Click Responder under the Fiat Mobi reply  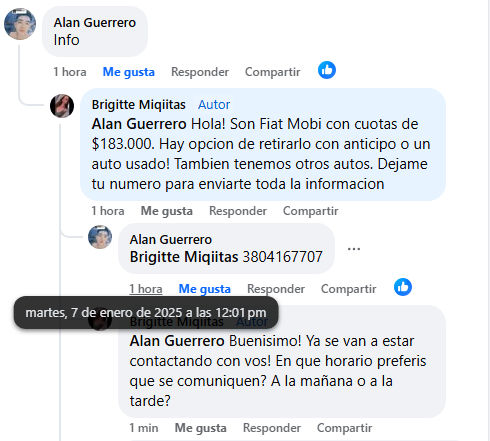(x=238, y=211)
